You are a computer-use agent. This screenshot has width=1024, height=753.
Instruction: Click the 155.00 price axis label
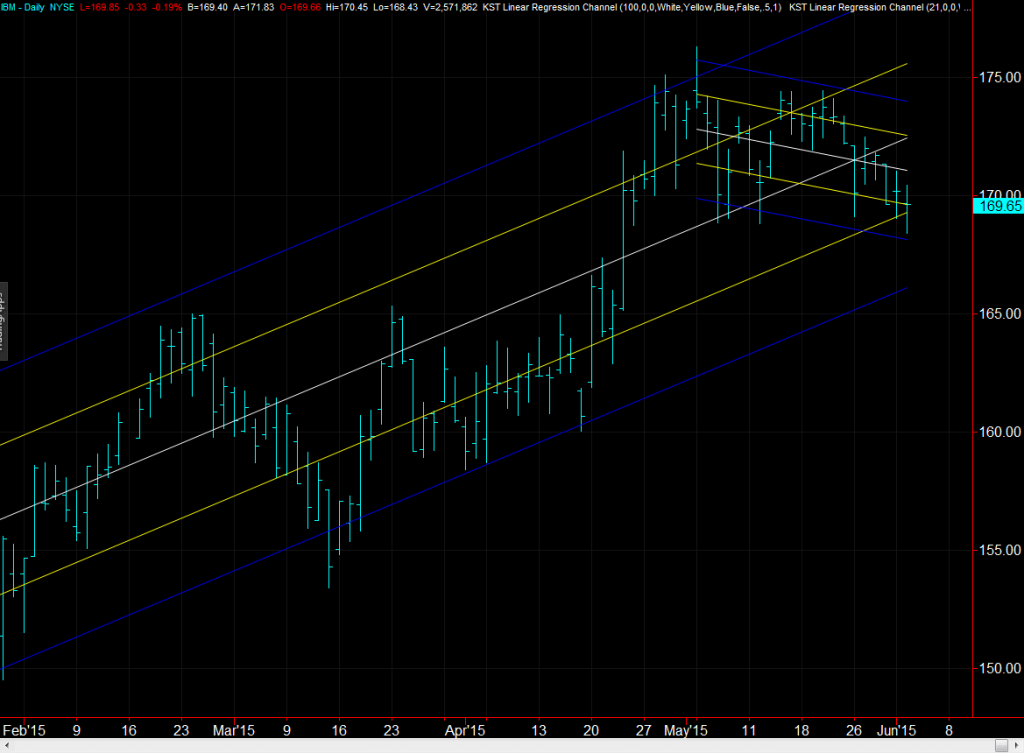tap(1000, 551)
